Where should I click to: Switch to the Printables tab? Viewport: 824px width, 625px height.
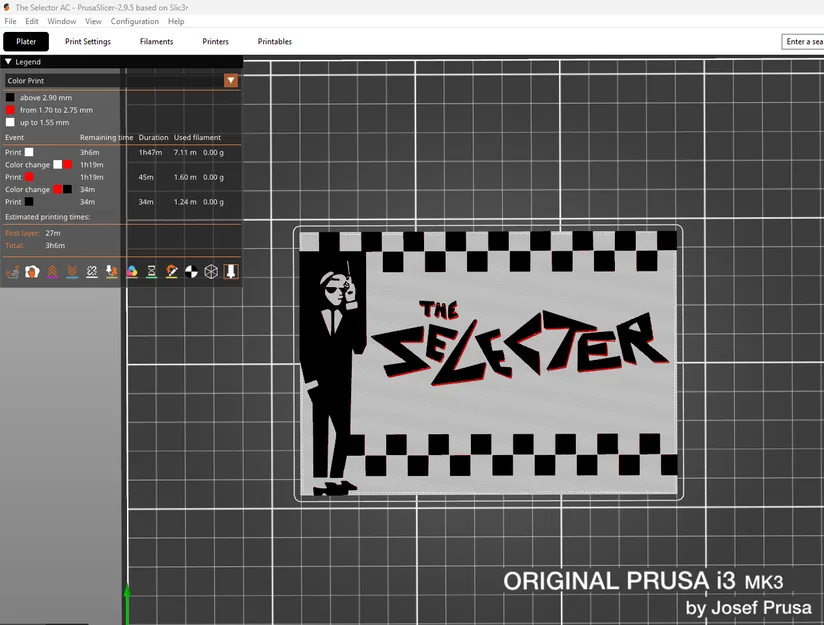pos(275,42)
